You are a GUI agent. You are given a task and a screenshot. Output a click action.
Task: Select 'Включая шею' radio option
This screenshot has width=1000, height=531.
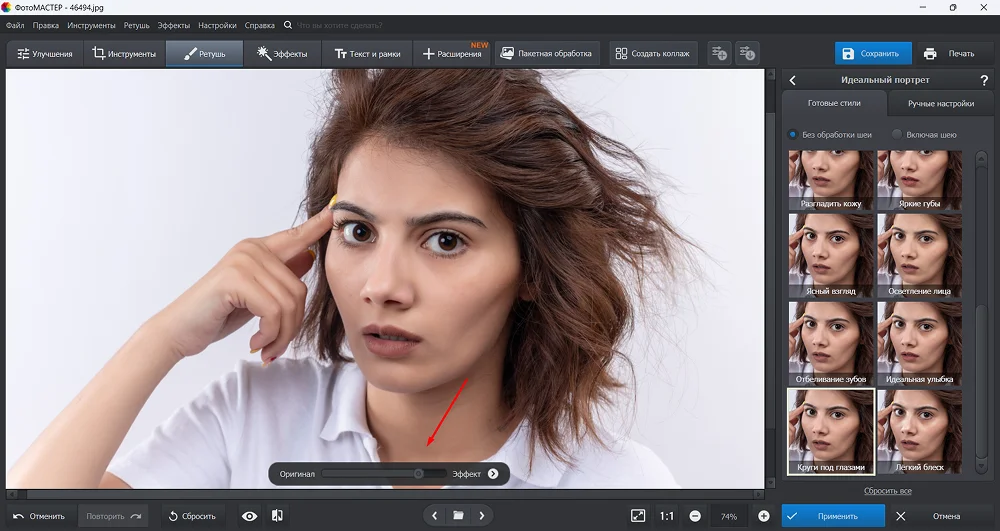(x=924, y=135)
